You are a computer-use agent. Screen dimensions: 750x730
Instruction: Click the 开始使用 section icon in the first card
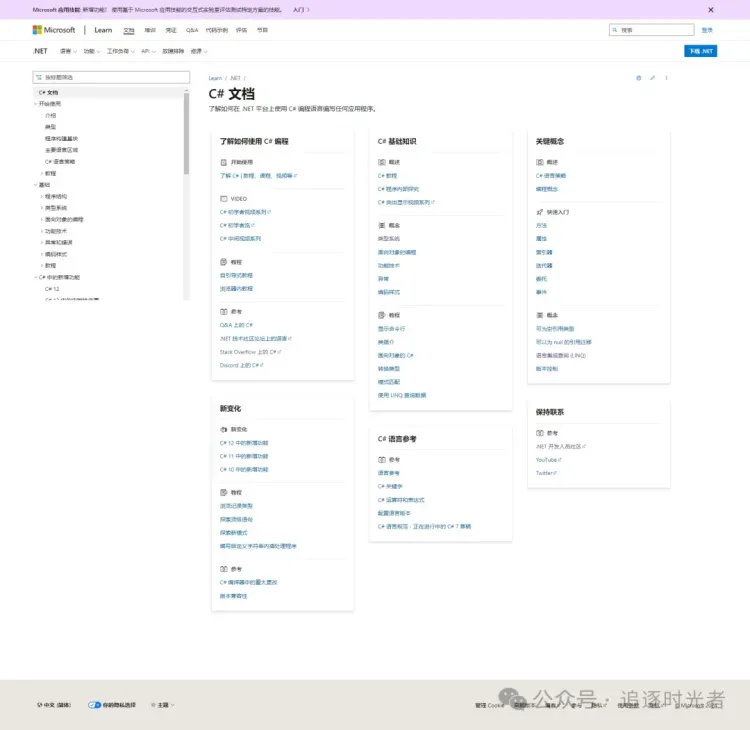[x=223, y=162]
